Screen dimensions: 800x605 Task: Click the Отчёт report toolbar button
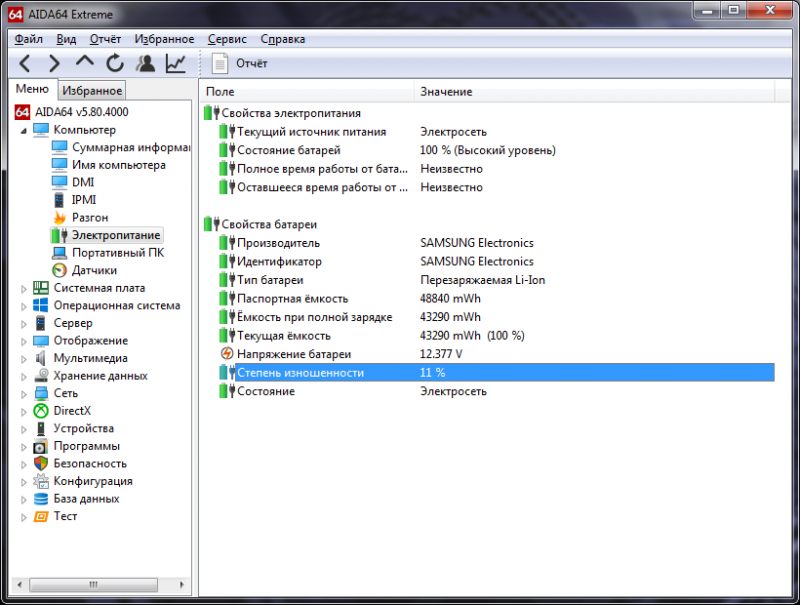[240, 64]
